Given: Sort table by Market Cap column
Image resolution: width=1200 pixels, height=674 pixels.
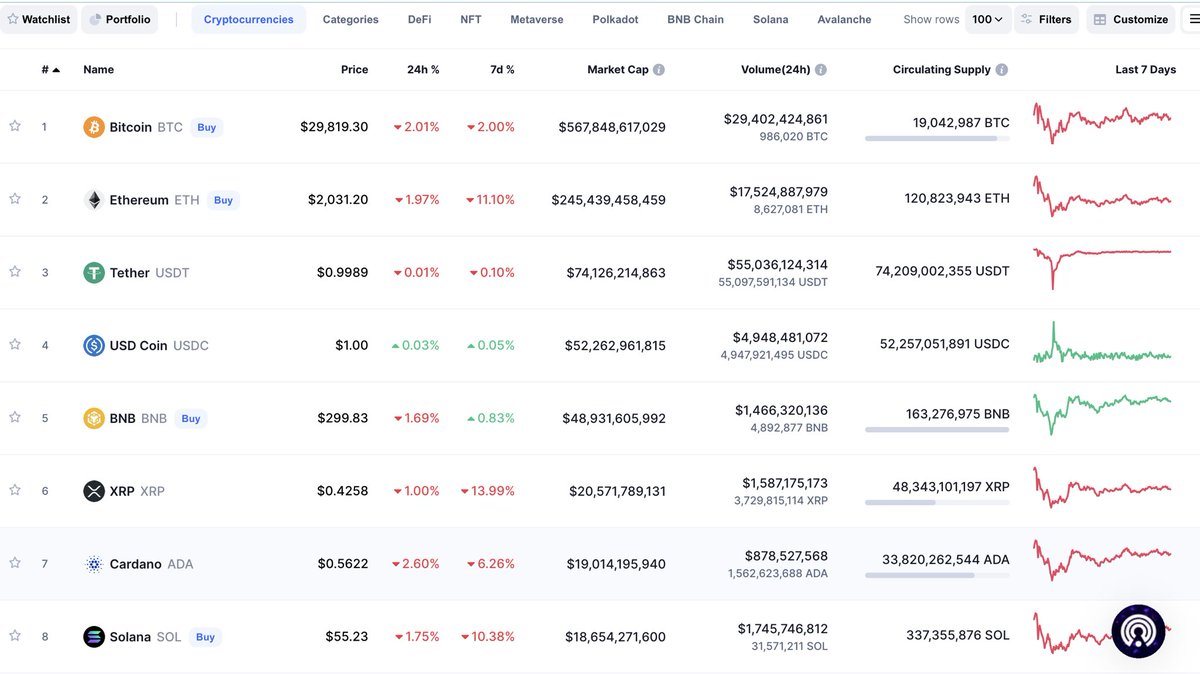Looking at the screenshot, I should pyautogui.click(x=618, y=70).
